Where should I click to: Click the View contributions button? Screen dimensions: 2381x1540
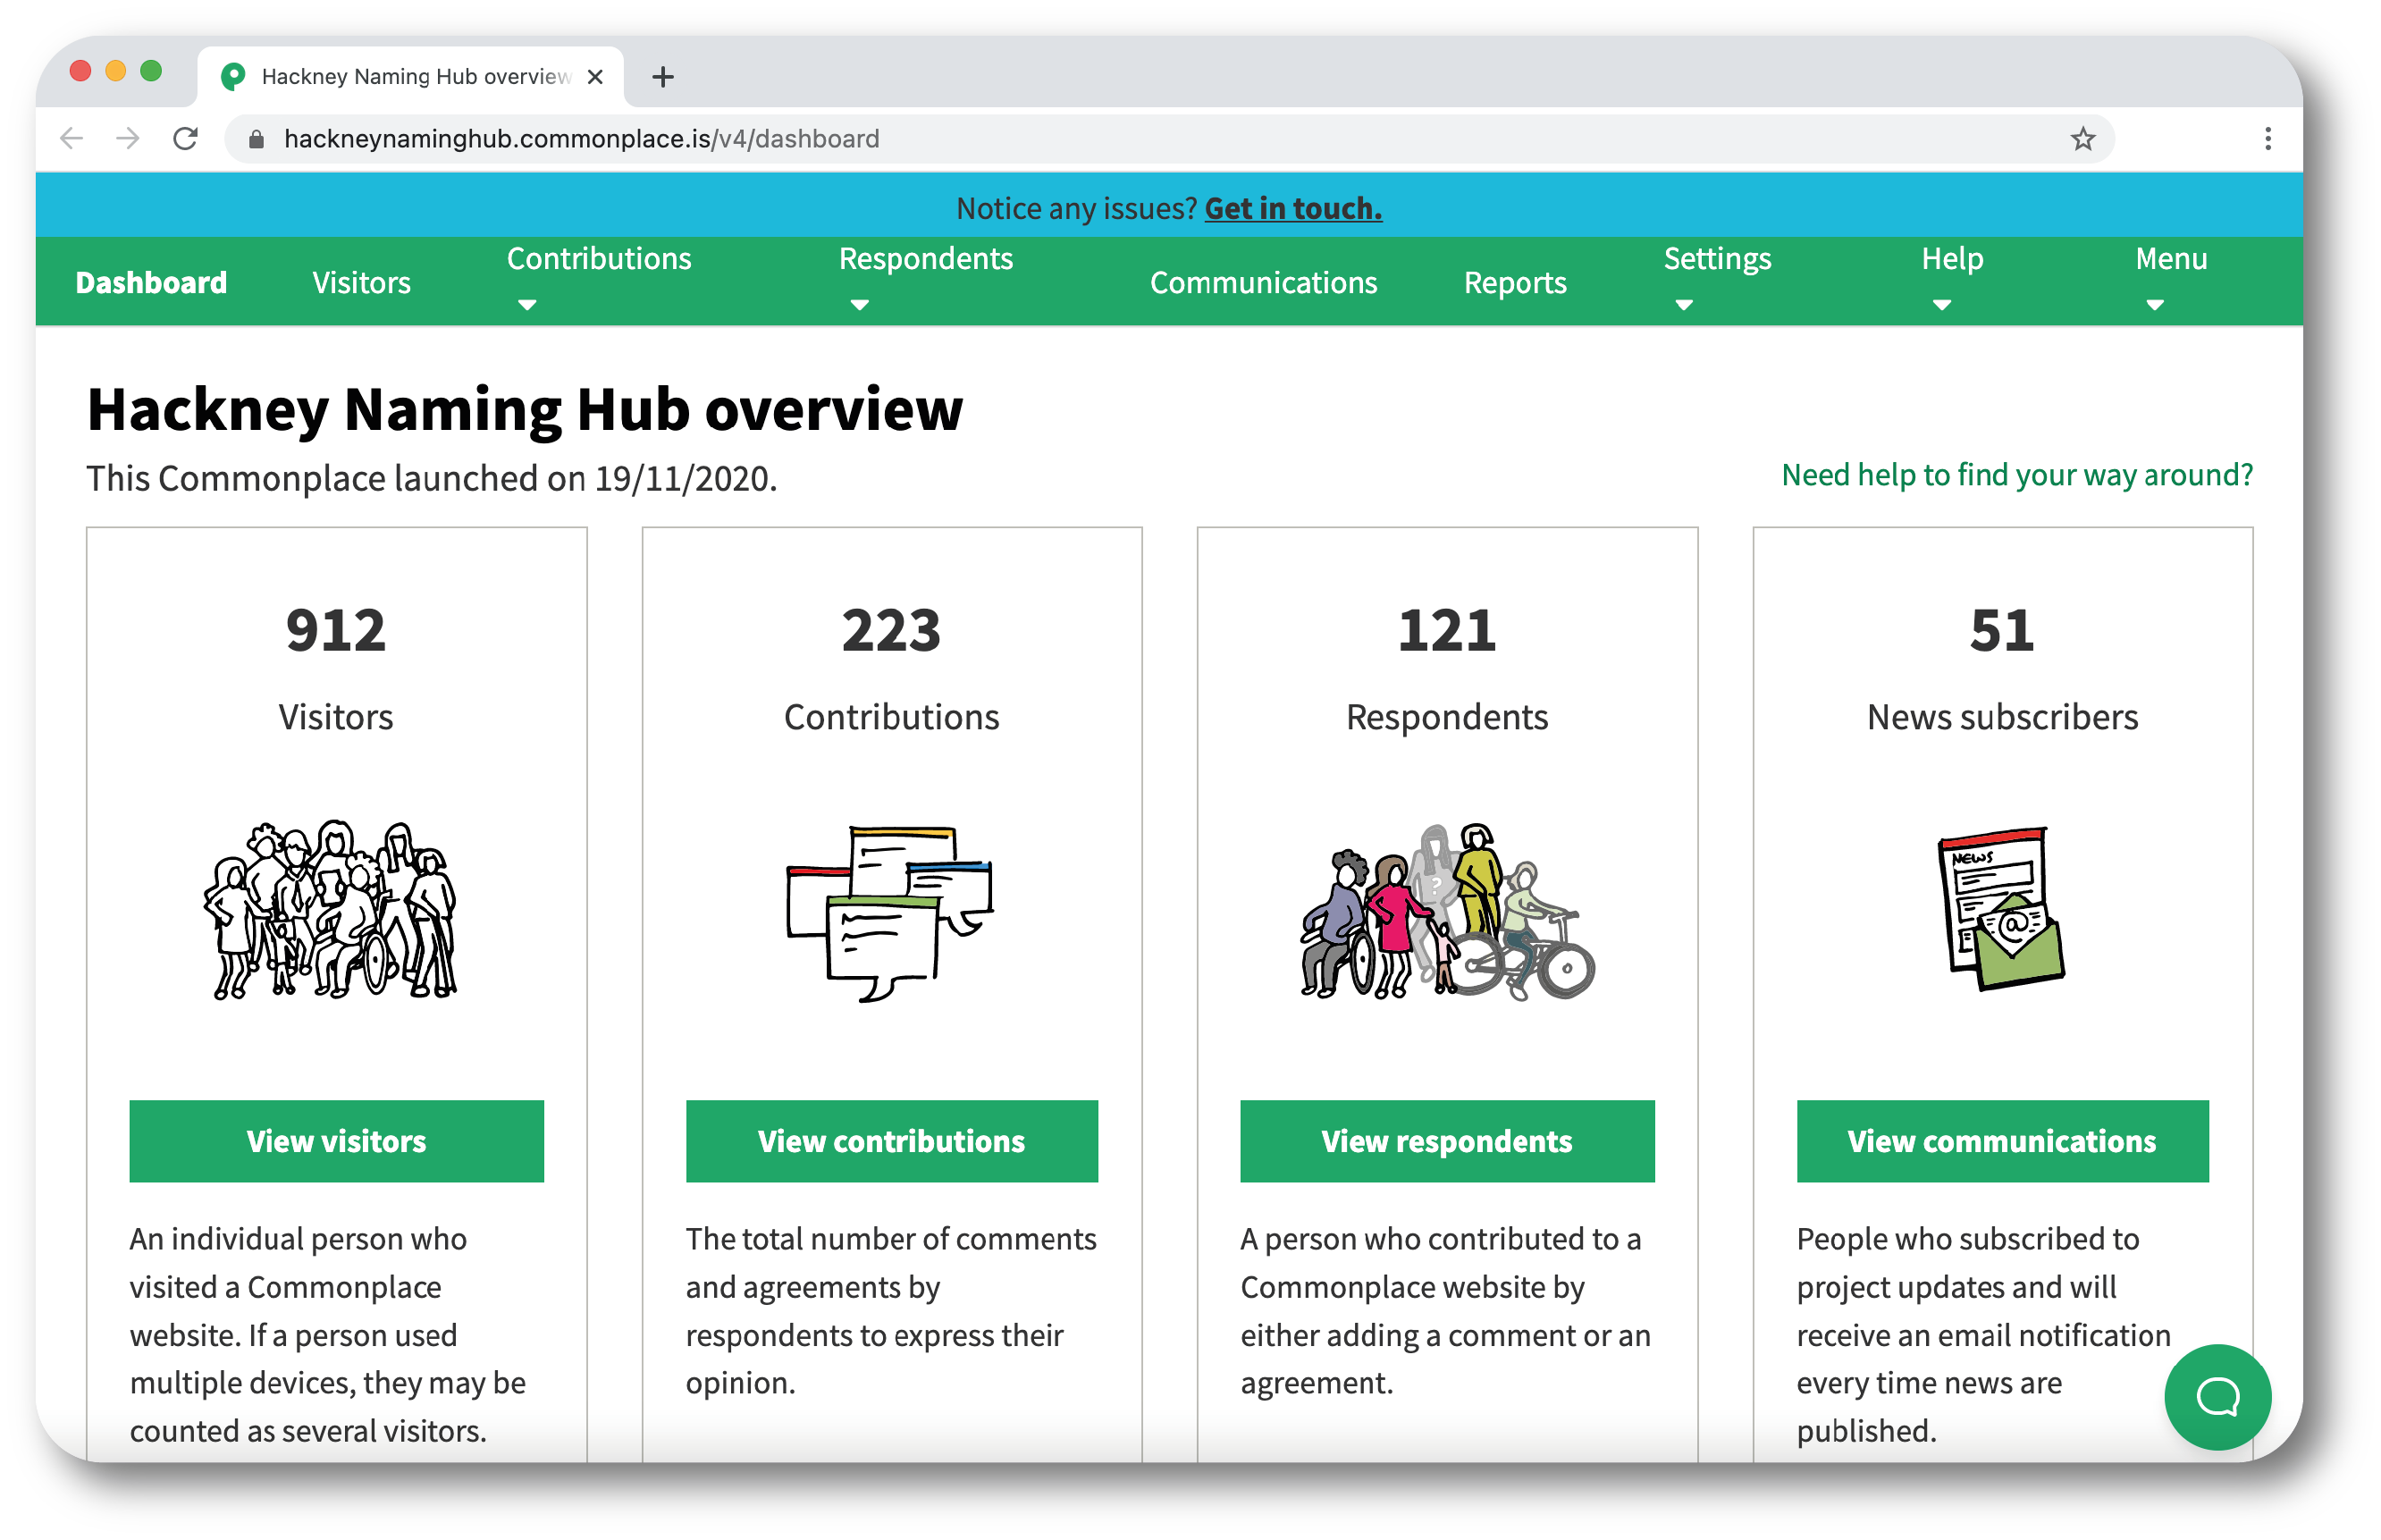(x=891, y=1141)
